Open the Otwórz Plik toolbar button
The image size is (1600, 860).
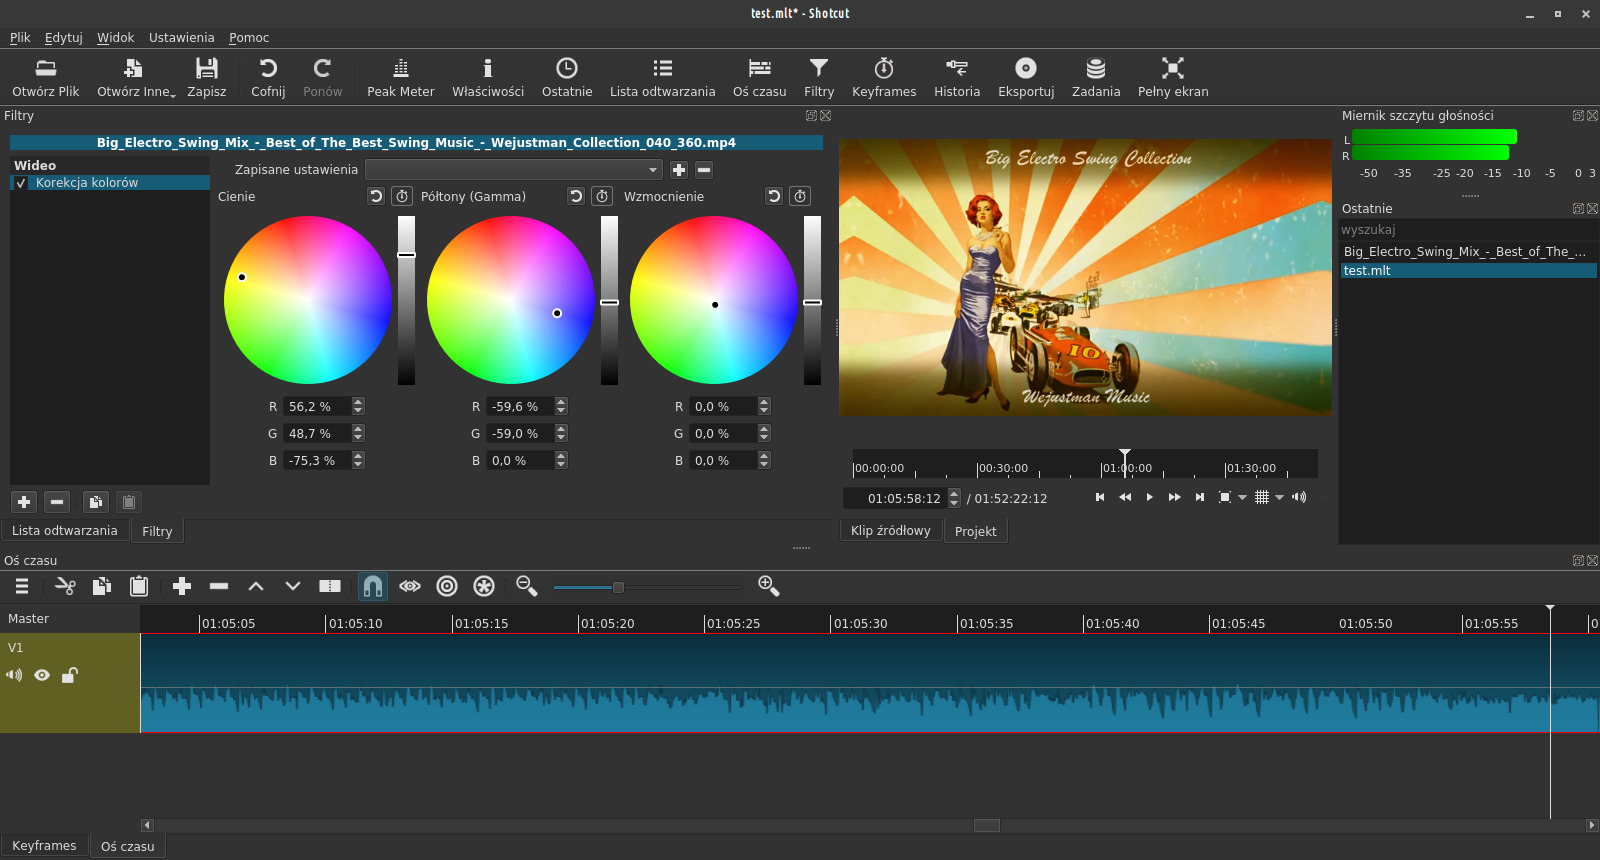coord(46,77)
